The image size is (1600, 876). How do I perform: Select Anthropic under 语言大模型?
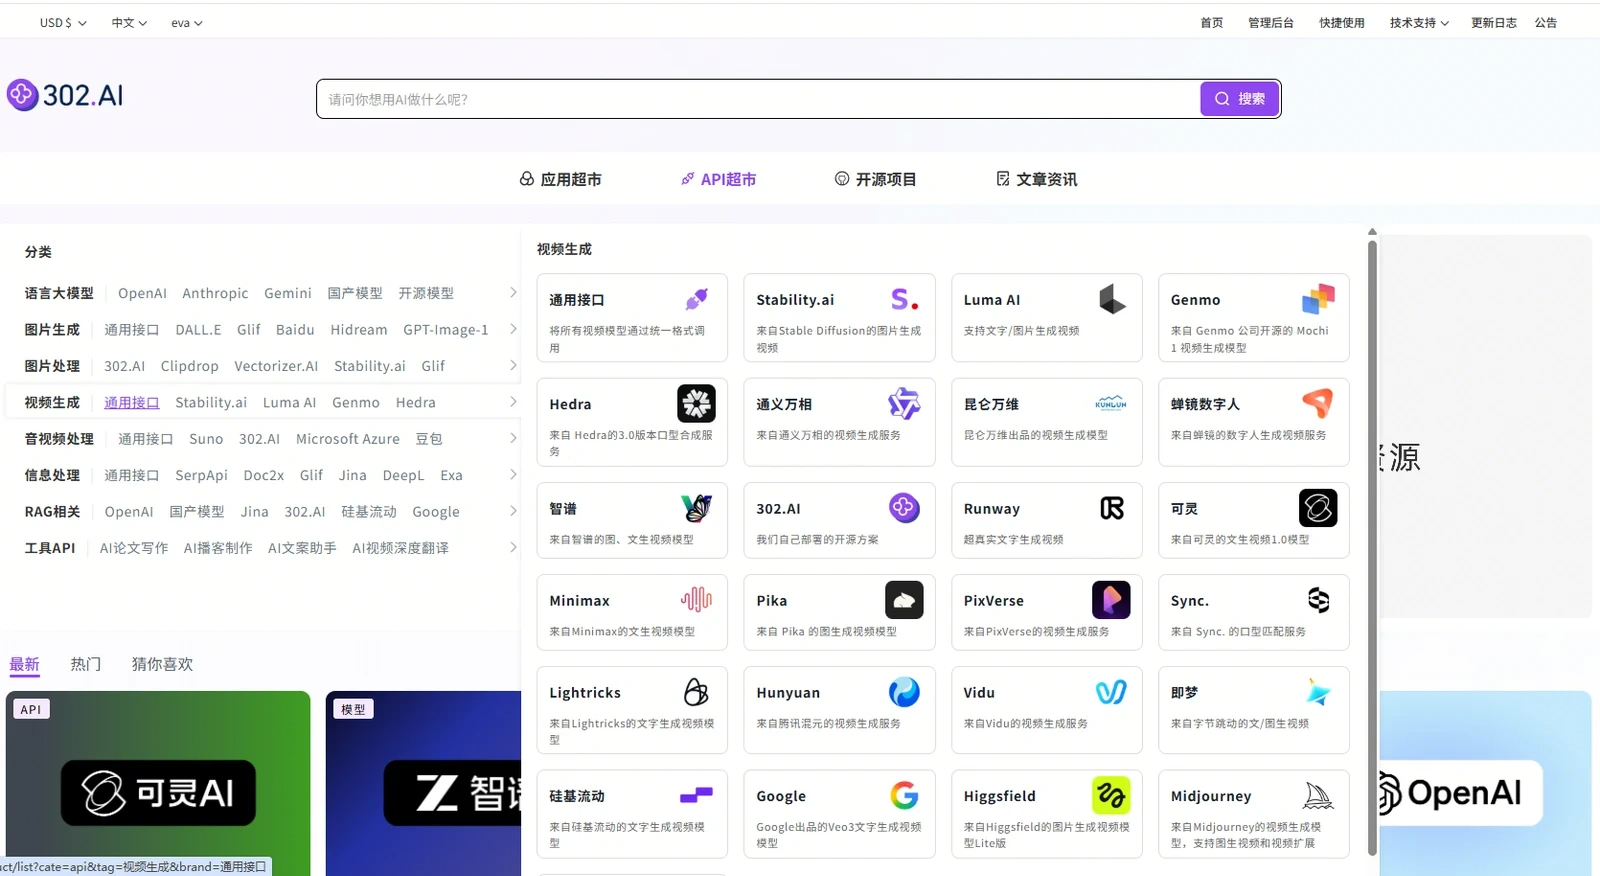(x=215, y=293)
